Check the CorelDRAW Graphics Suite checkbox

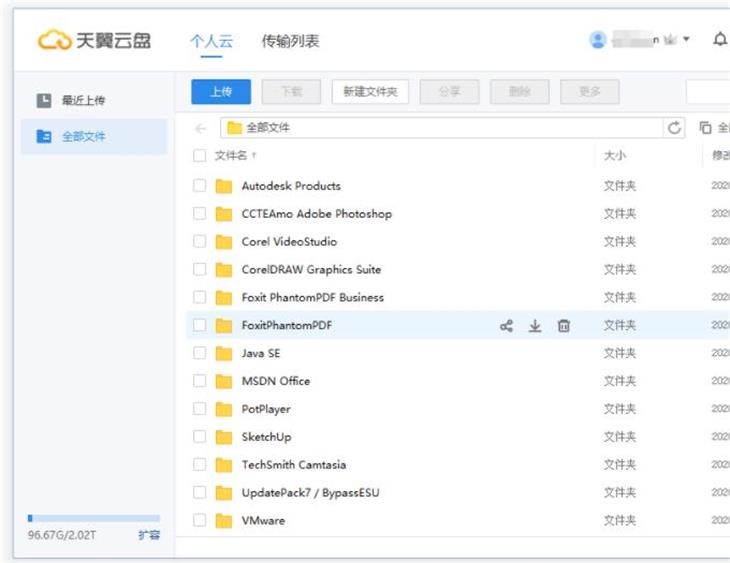[x=199, y=270]
